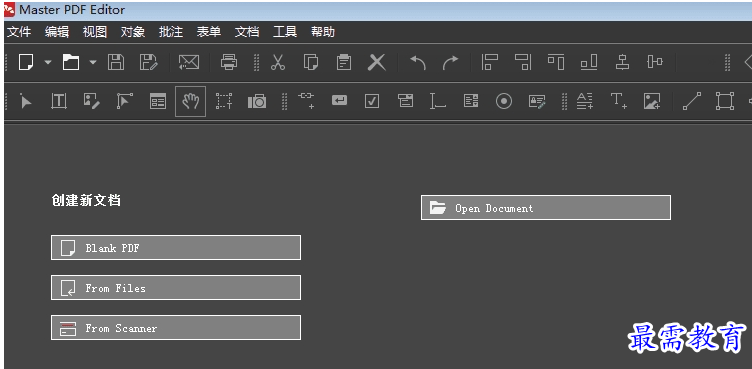Click the Center horizontally align icon
752x369 pixels.
click(622, 62)
